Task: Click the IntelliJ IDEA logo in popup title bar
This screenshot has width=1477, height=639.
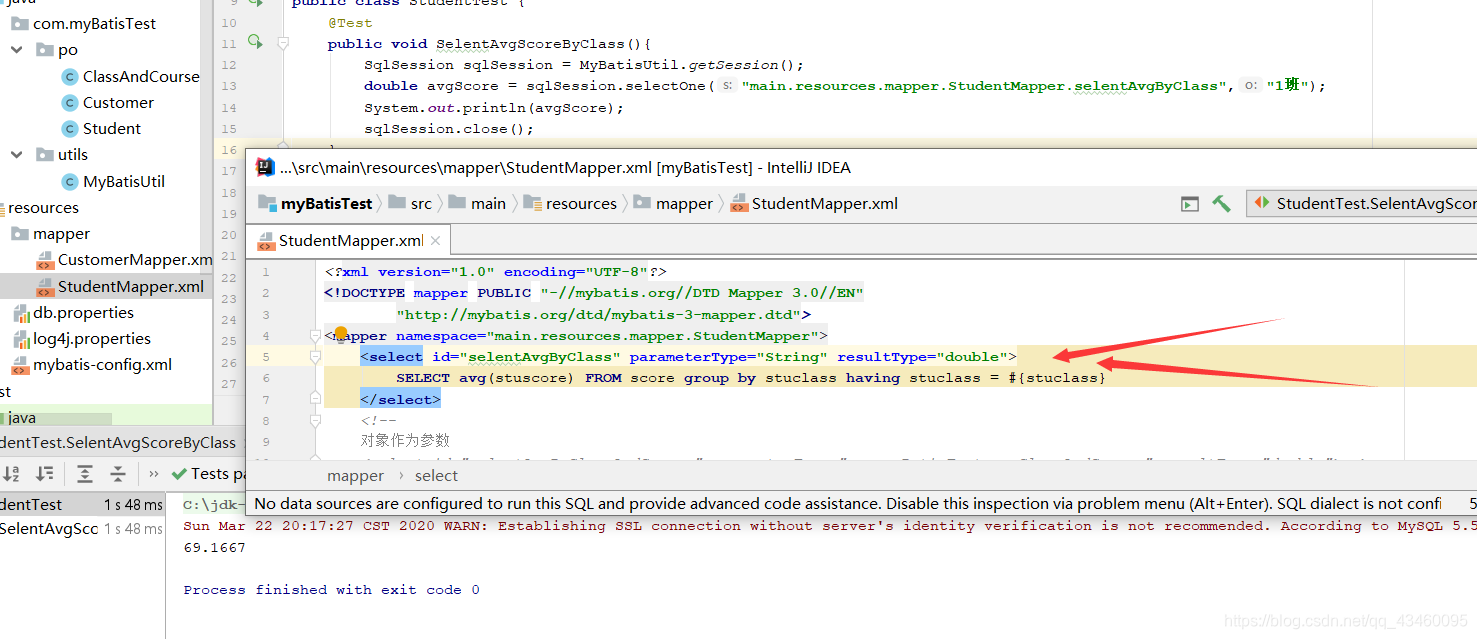Action: click(265, 167)
